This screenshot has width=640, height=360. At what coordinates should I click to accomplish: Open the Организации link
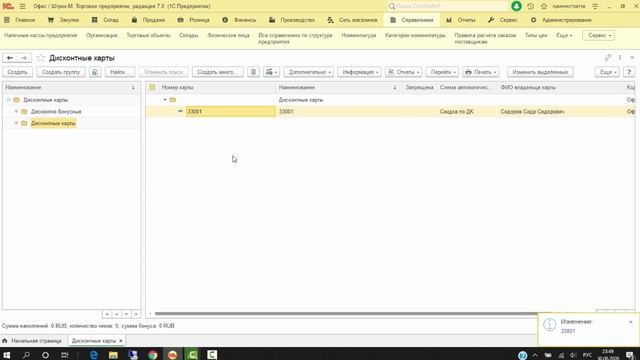[102, 36]
